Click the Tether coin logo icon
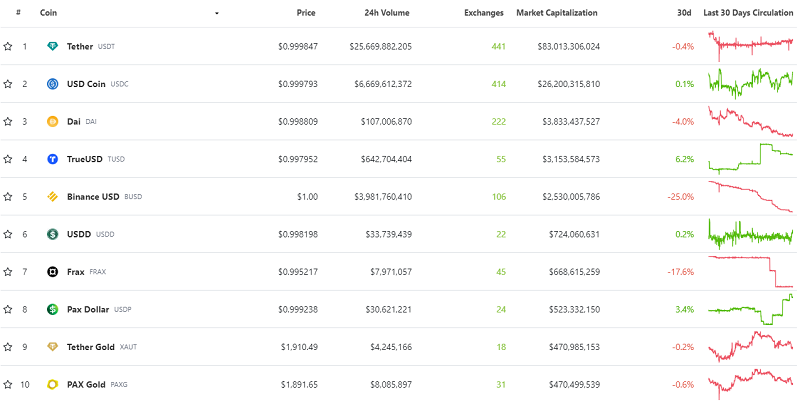The image size is (800, 402). [53, 47]
